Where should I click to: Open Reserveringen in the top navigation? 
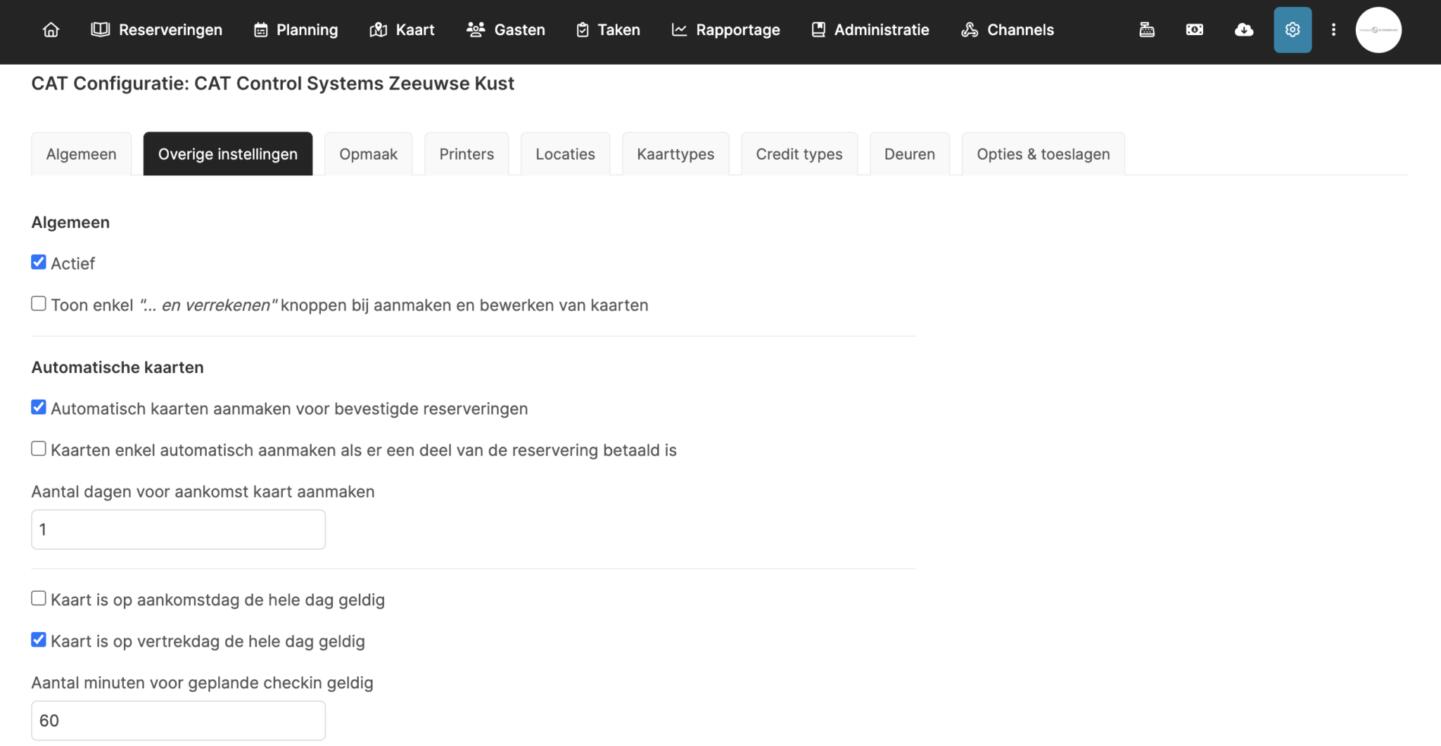(157, 30)
